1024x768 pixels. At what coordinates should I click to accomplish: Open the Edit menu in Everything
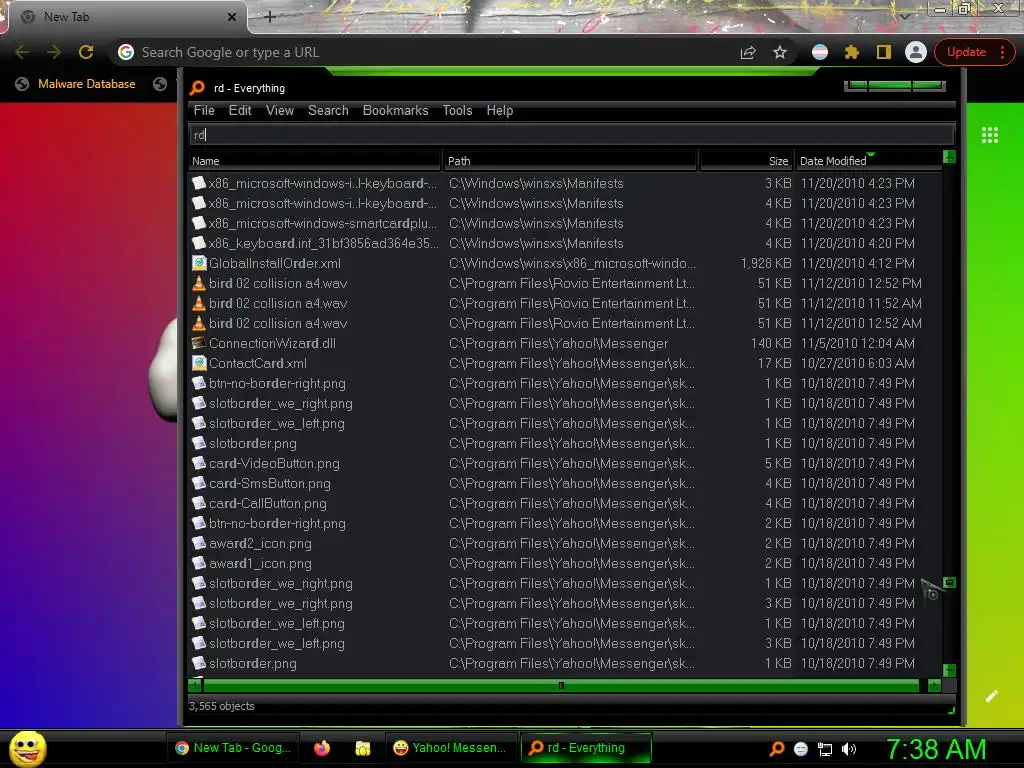pos(240,110)
